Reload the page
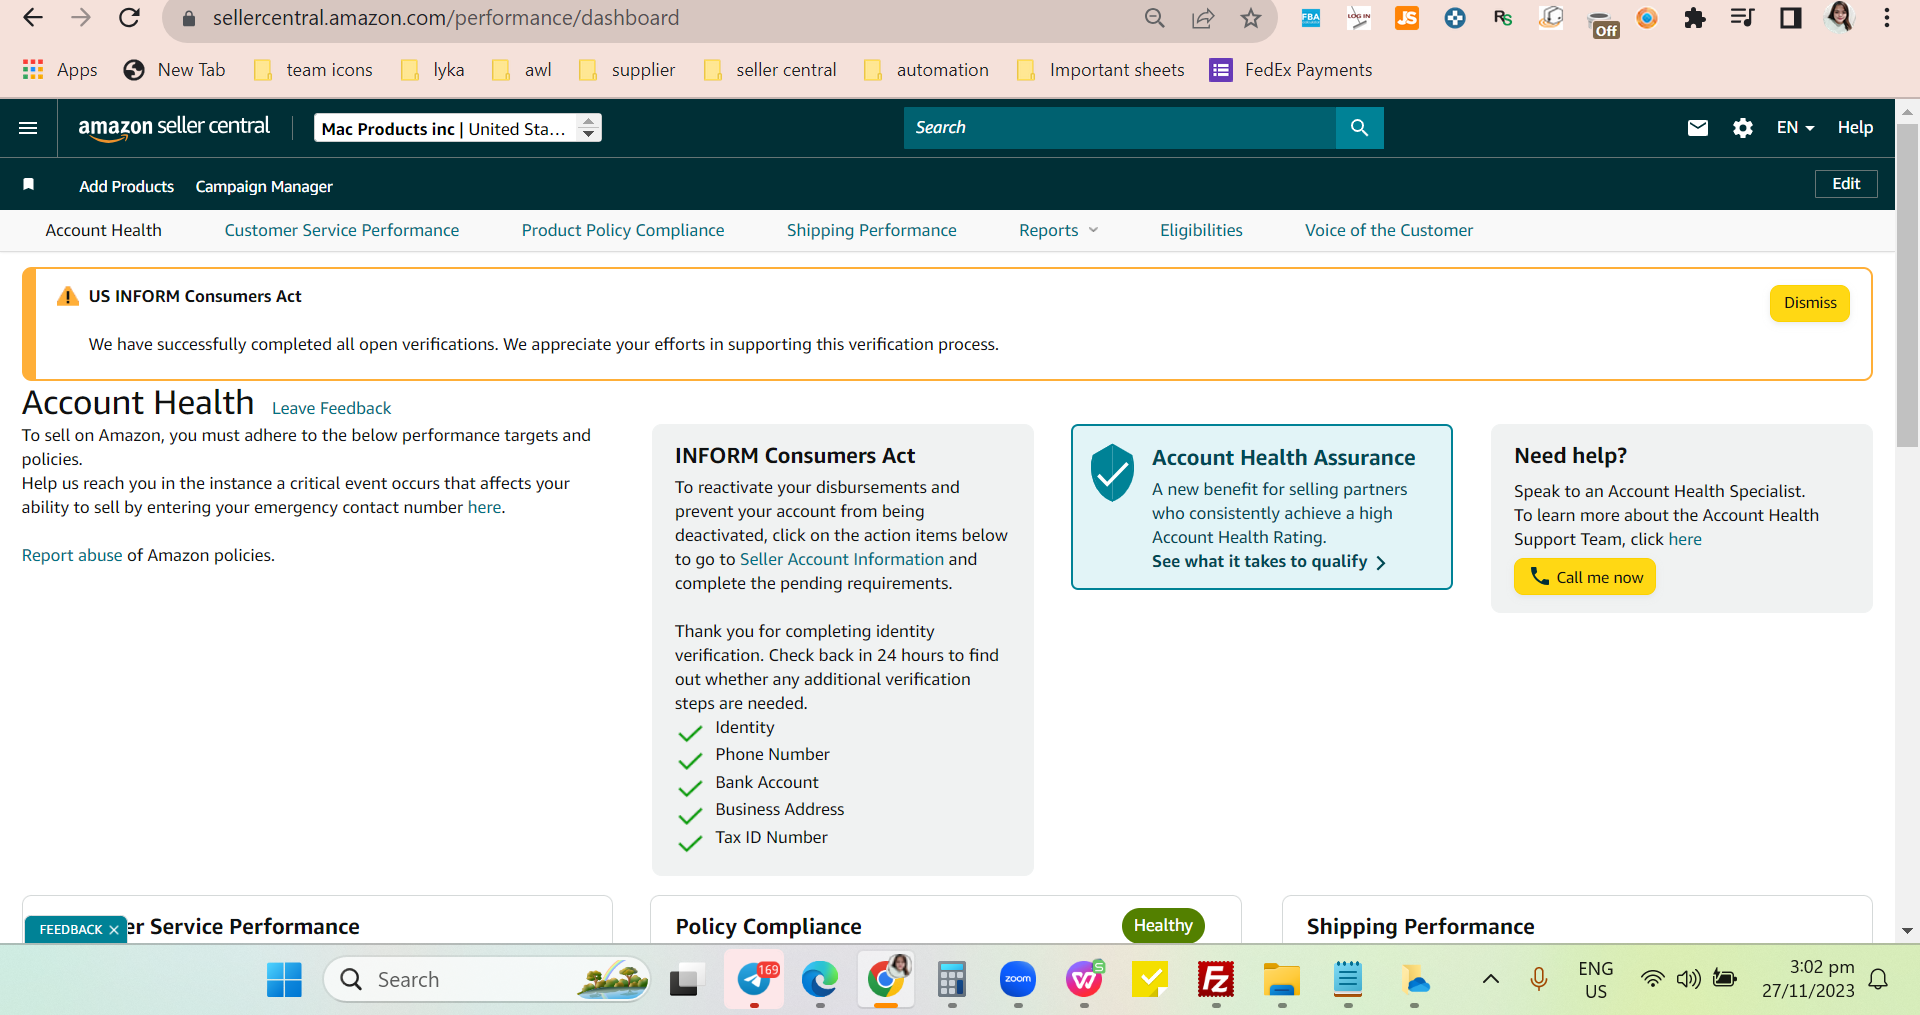 tap(129, 18)
